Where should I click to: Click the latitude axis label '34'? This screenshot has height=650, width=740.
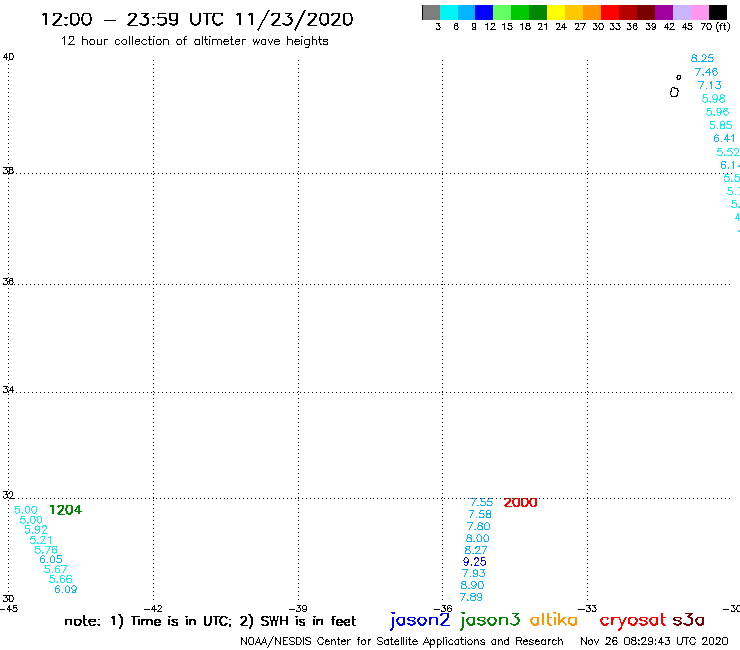pos(8,390)
